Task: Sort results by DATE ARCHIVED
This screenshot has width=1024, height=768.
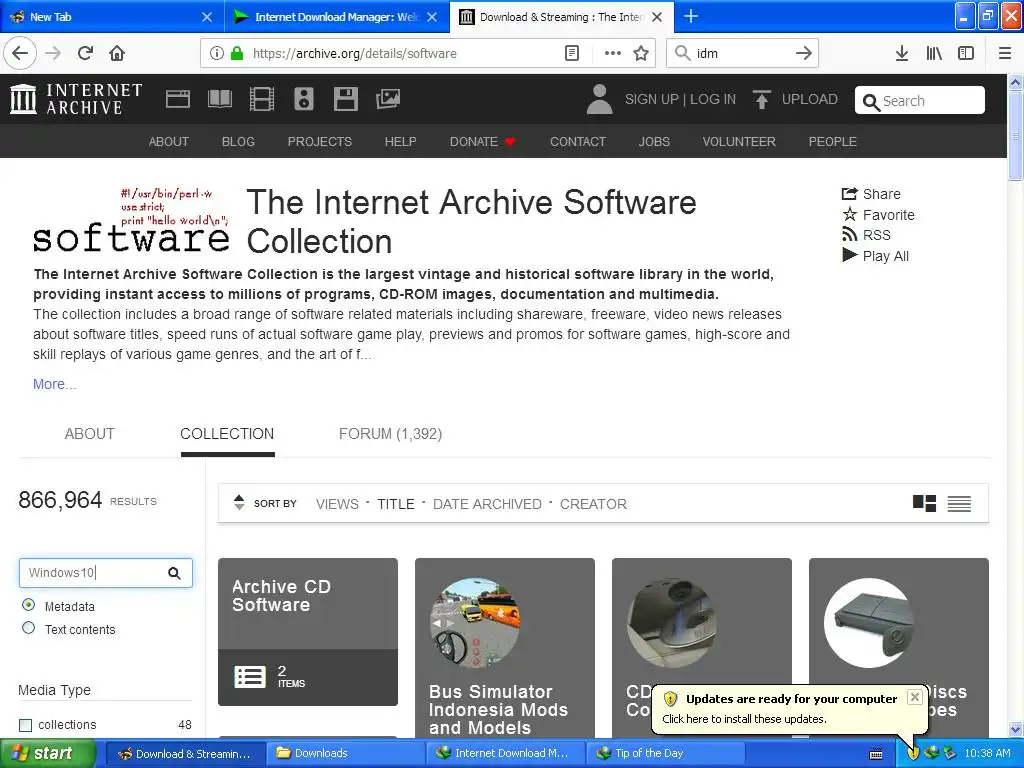Action: [x=487, y=504]
